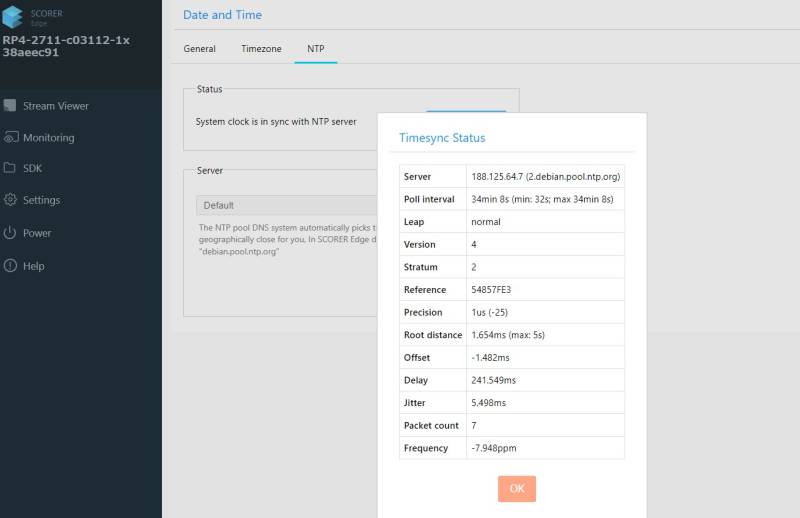The width and height of the screenshot is (800, 518).
Task: Click the Frequency value -7.948ppm
Action: 494,448
